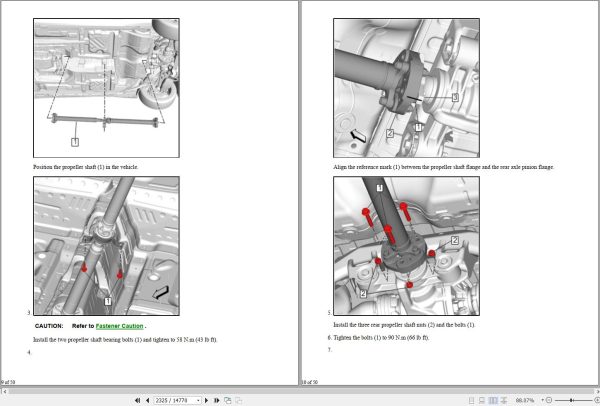This screenshot has height=406, width=600.
Task: Click the '9 of 50' page footer
Action: pos(8,382)
